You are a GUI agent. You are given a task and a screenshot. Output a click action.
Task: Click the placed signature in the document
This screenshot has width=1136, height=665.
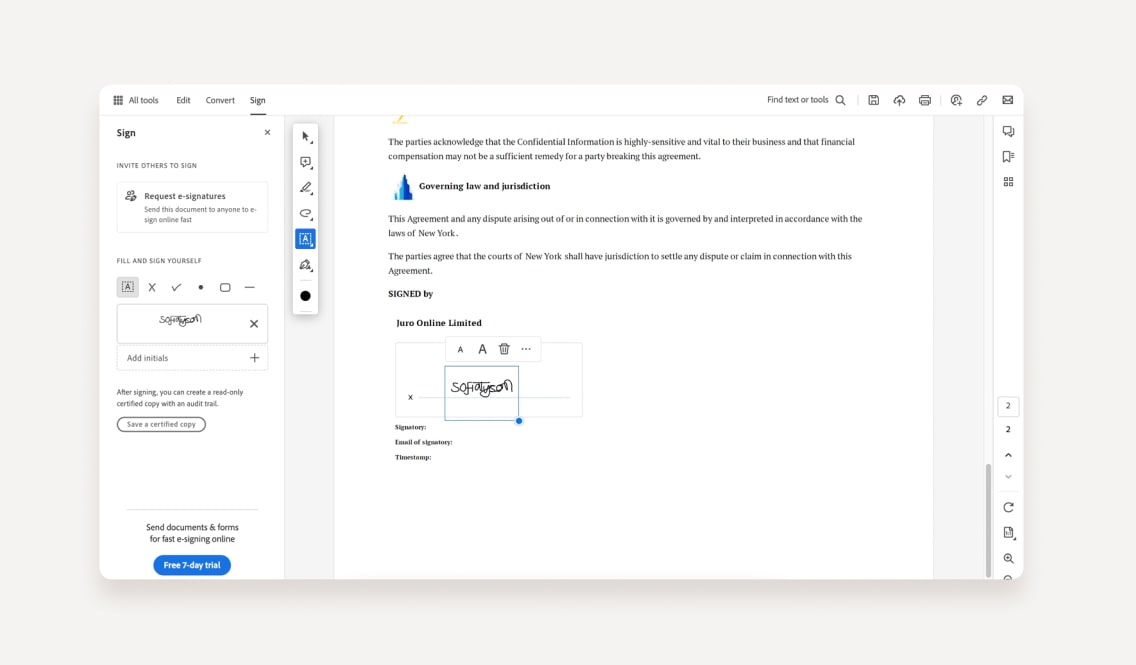point(482,393)
